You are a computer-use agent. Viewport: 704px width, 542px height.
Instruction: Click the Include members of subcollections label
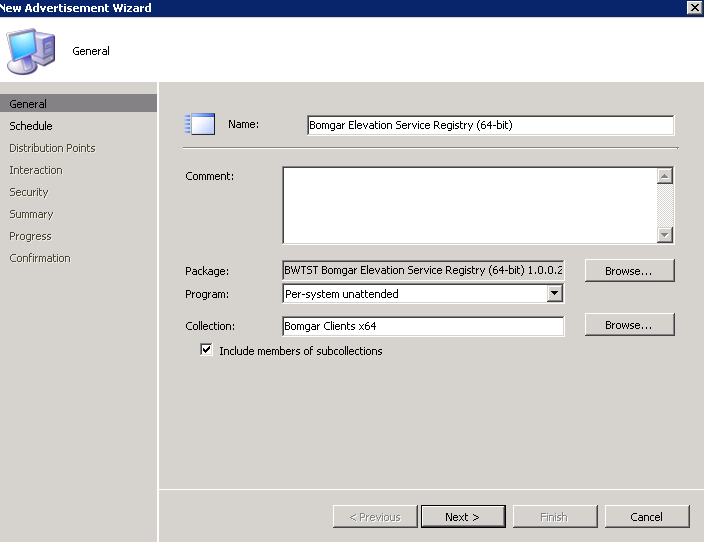click(x=301, y=351)
